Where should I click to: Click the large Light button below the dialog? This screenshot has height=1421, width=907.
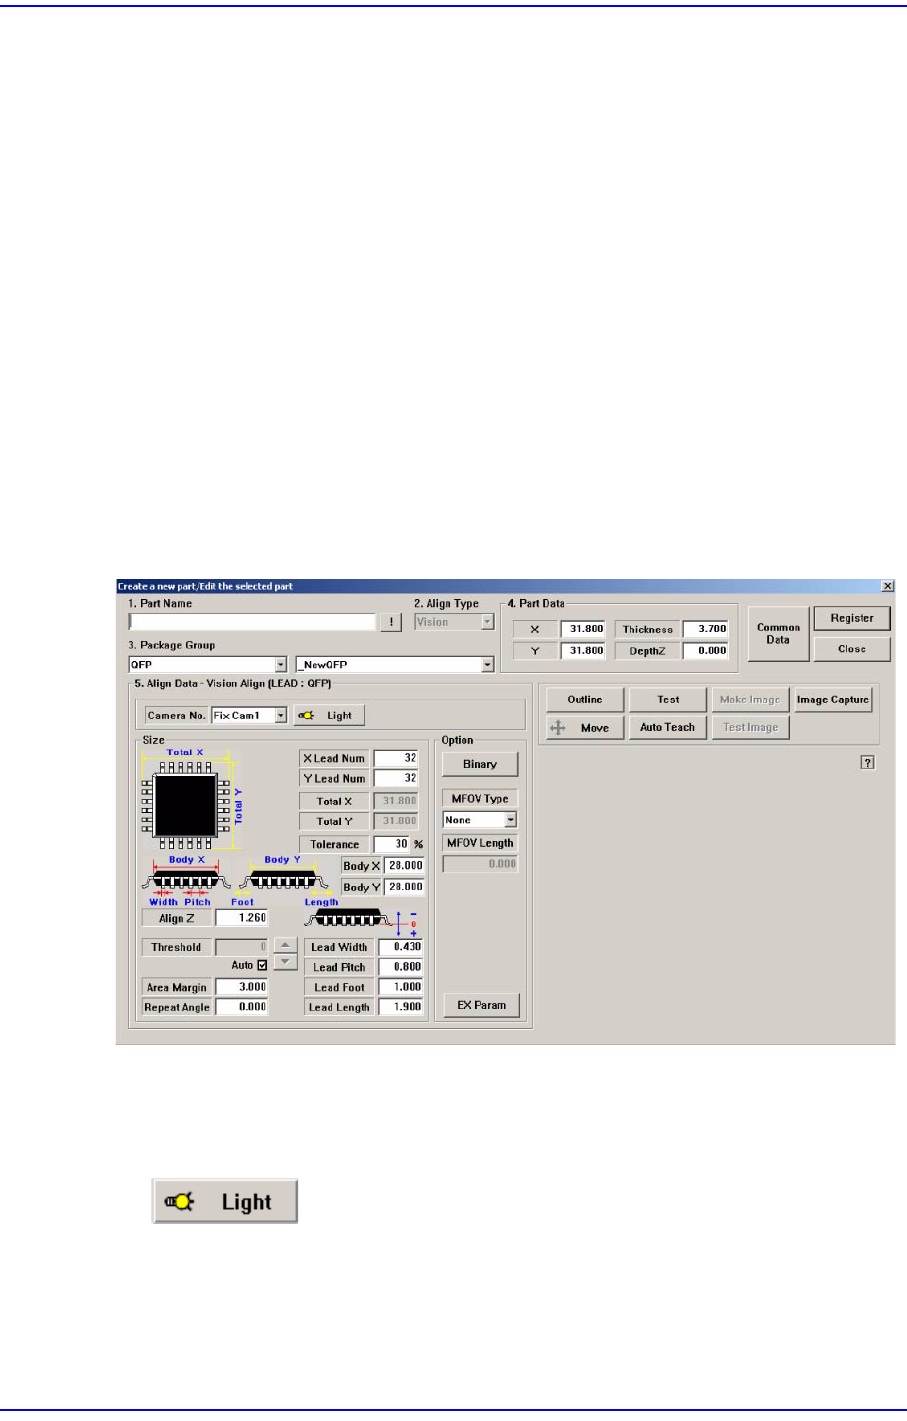pyautogui.click(x=225, y=1201)
